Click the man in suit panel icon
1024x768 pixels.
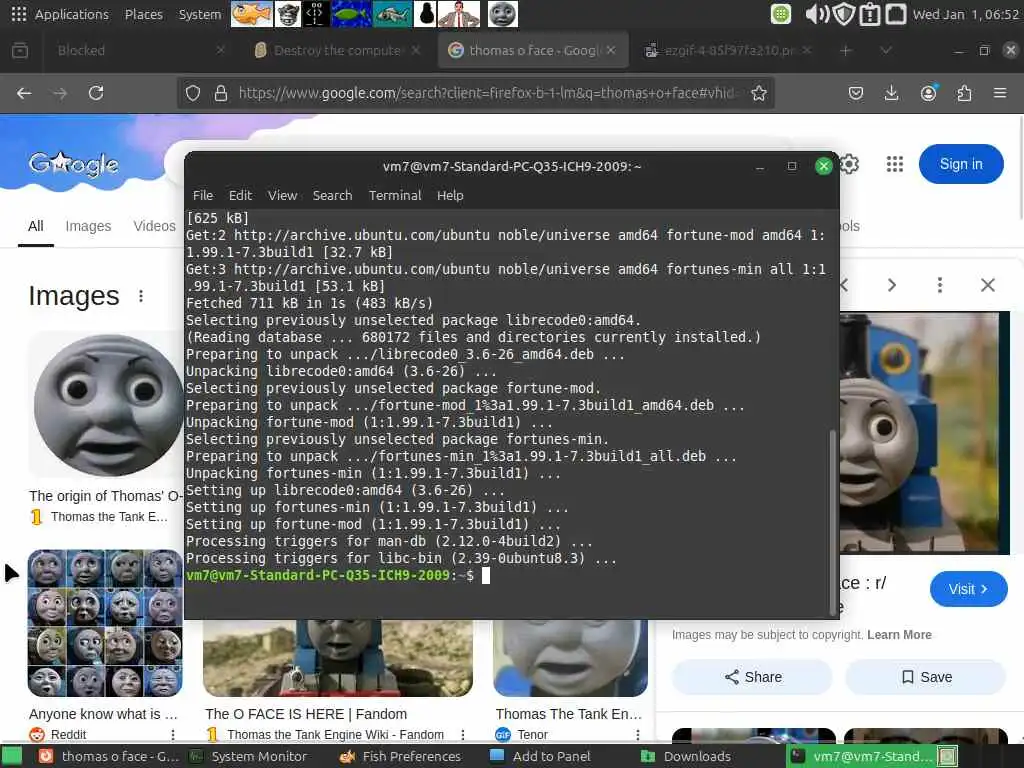pos(458,14)
